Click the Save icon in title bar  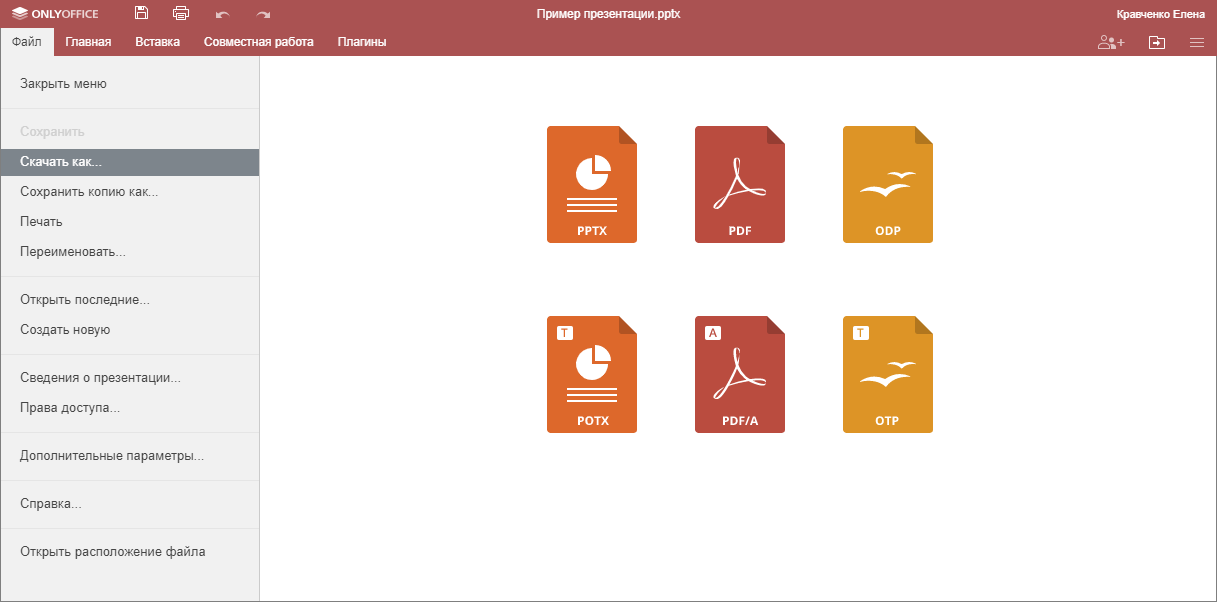[x=141, y=14]
